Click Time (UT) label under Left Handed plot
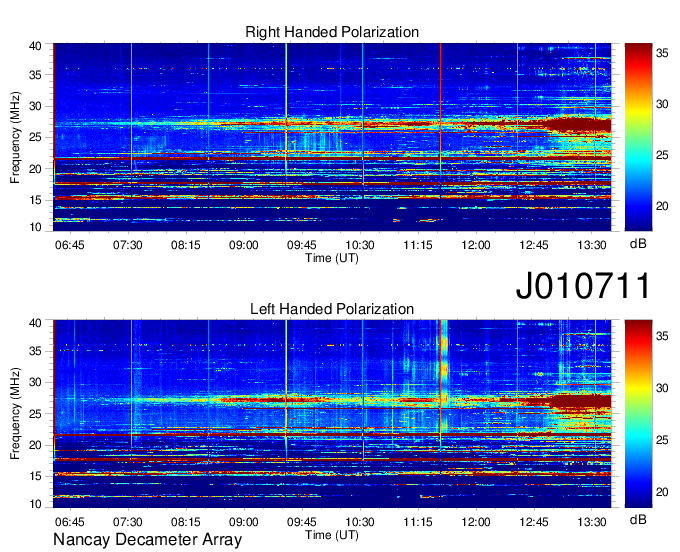680x552 pixels. 332,535
